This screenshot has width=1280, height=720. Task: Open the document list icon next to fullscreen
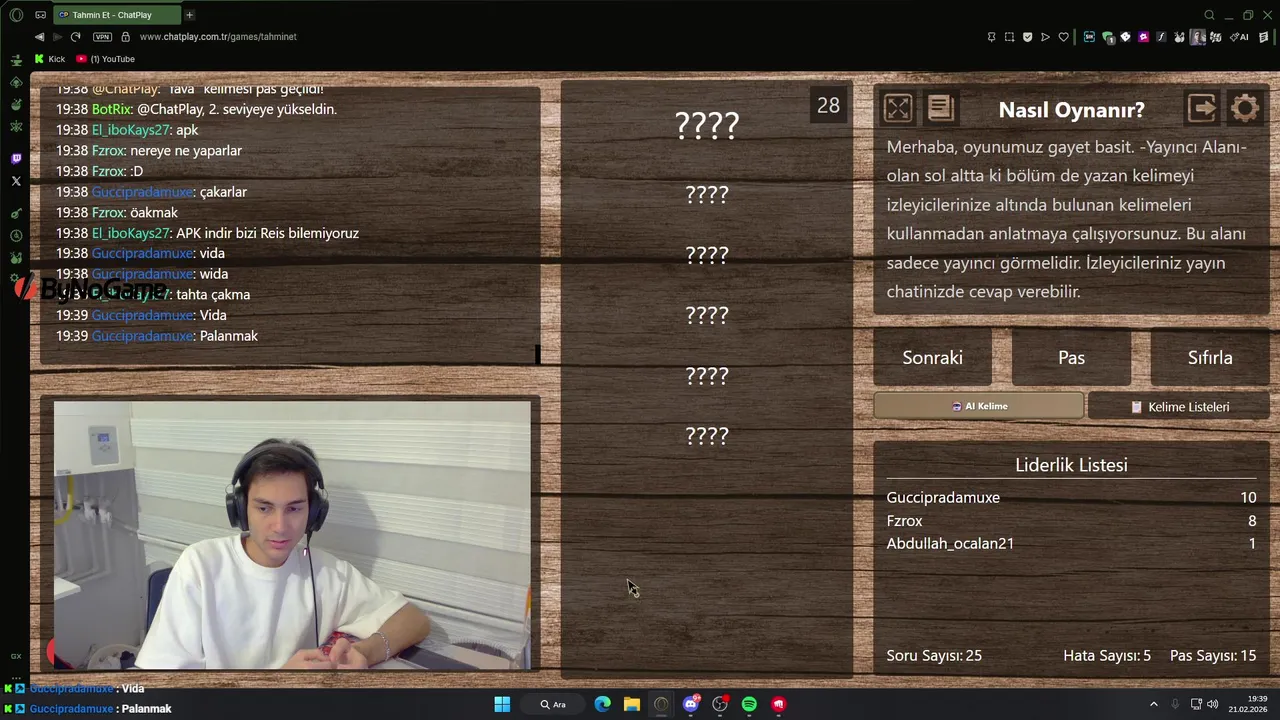click(941, 108)
